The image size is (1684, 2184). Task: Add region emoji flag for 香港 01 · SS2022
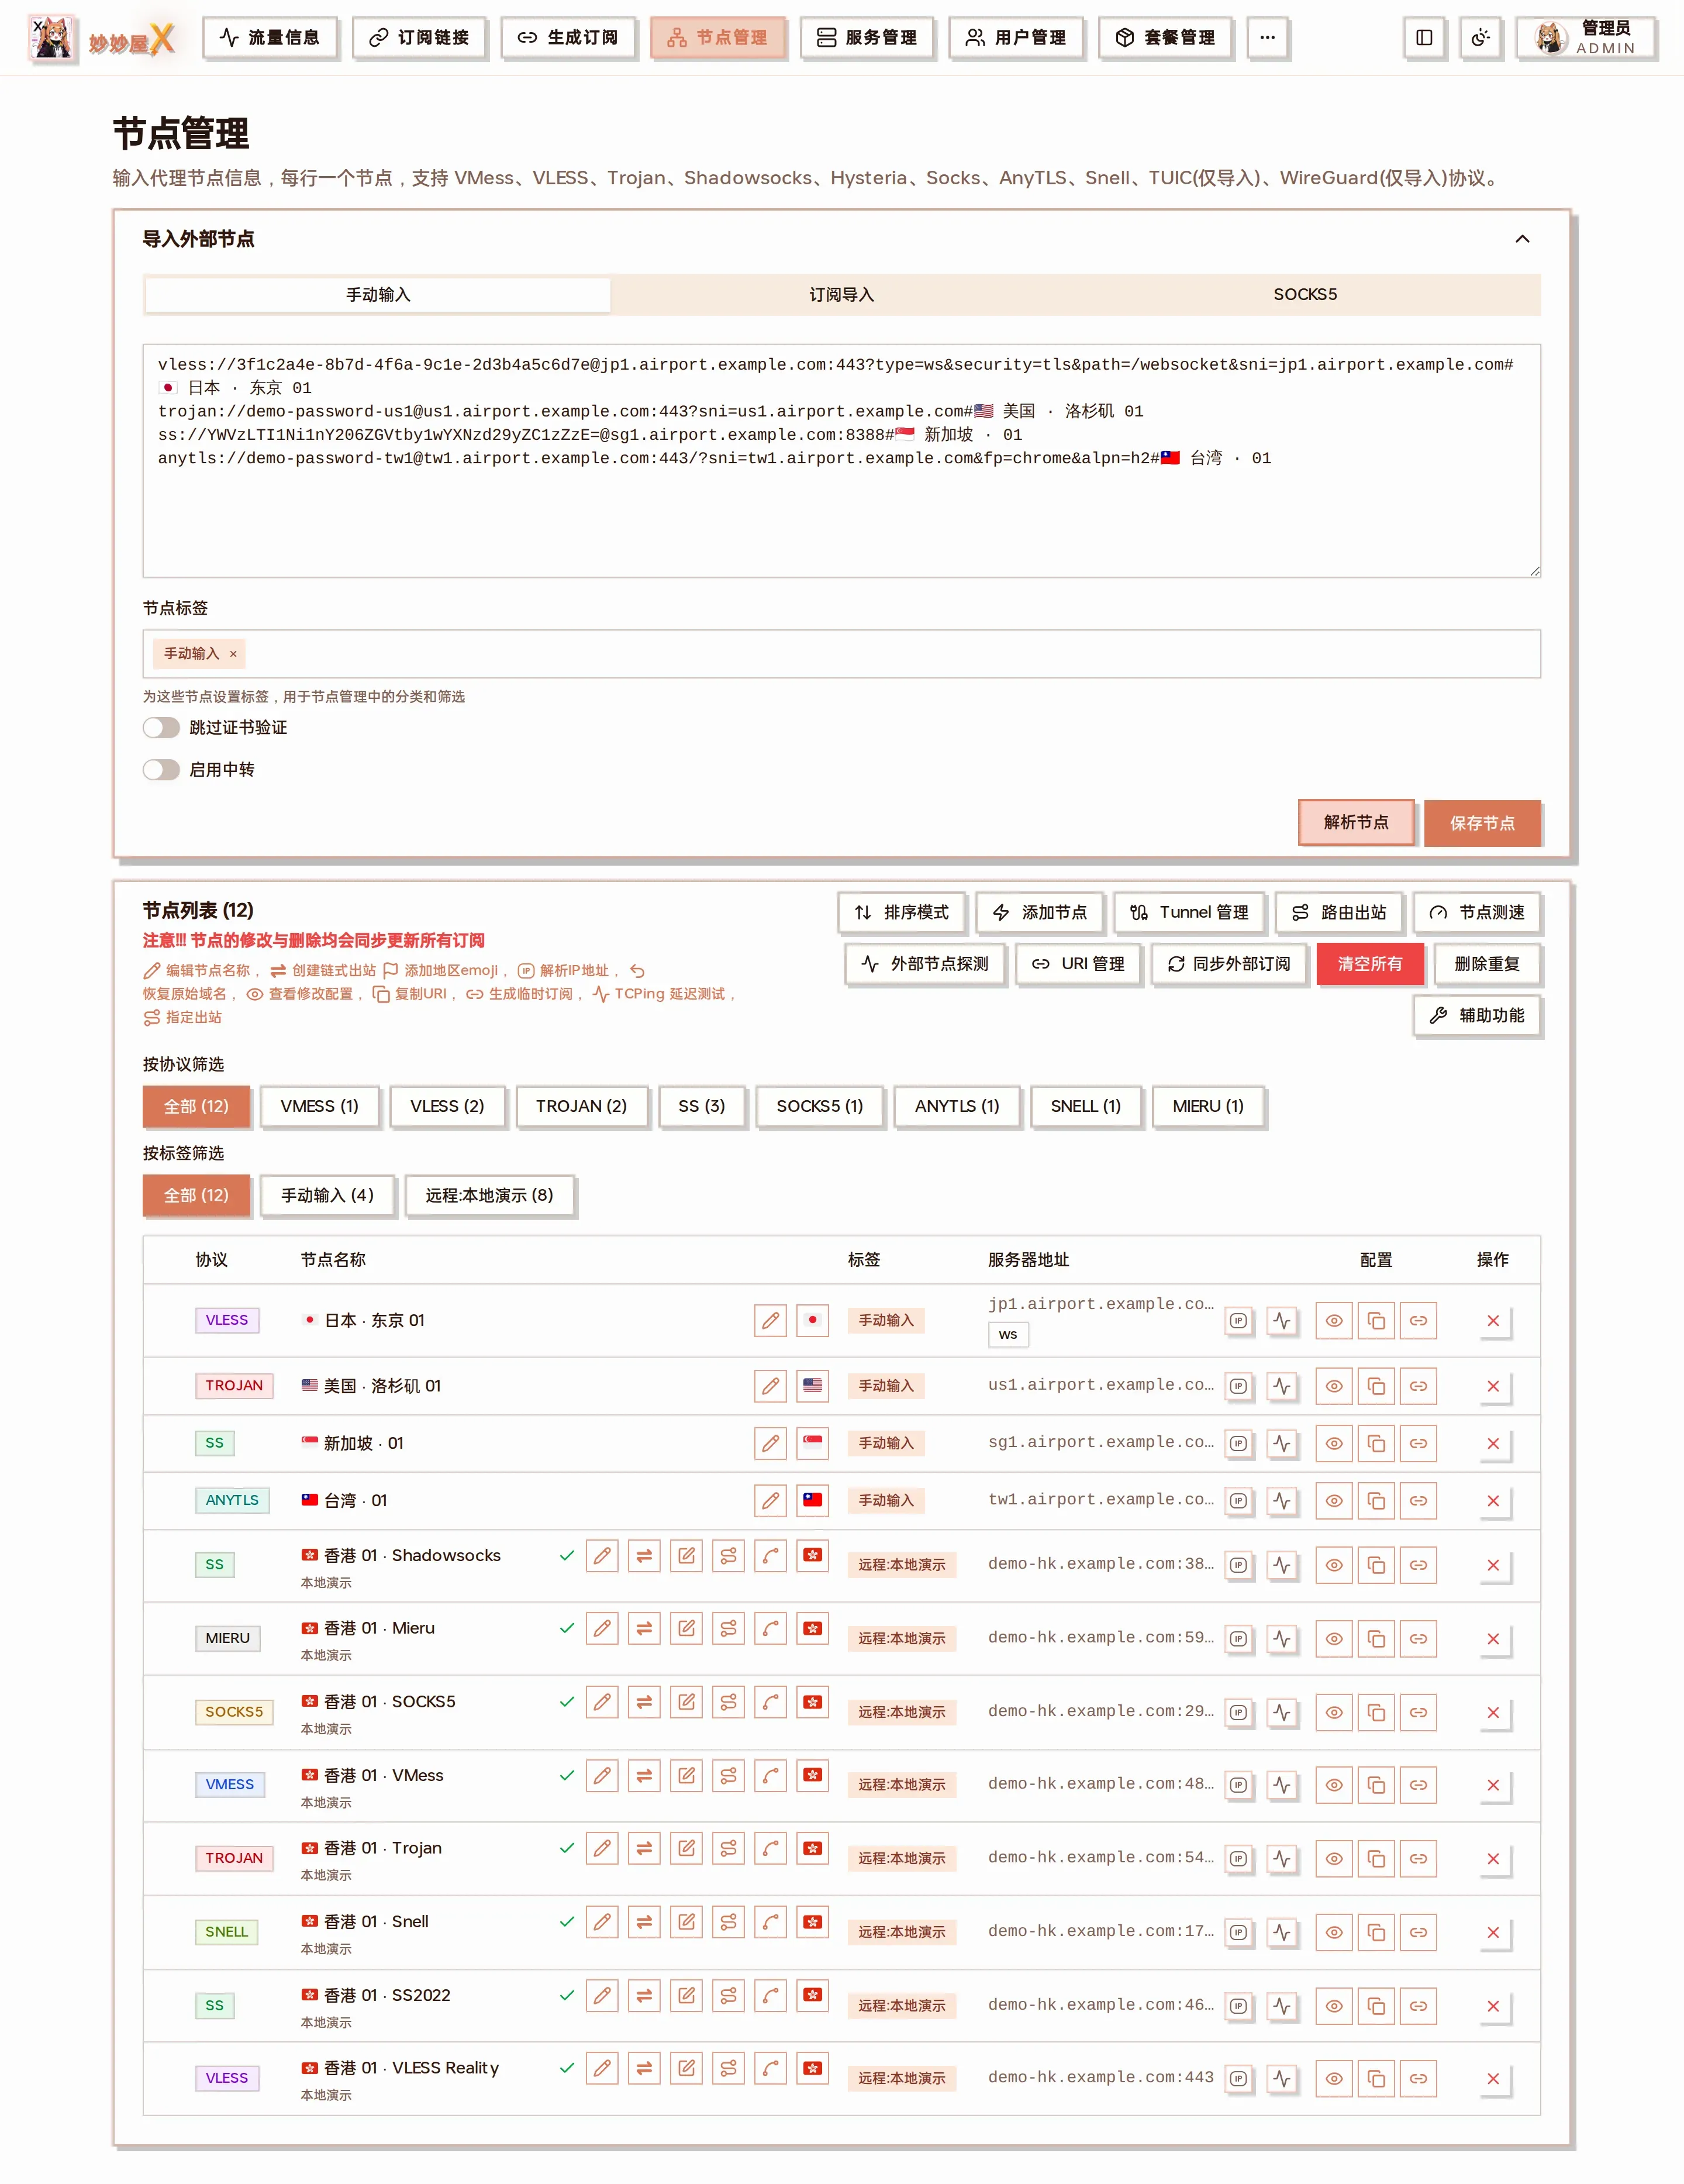tap(812, 1995)
